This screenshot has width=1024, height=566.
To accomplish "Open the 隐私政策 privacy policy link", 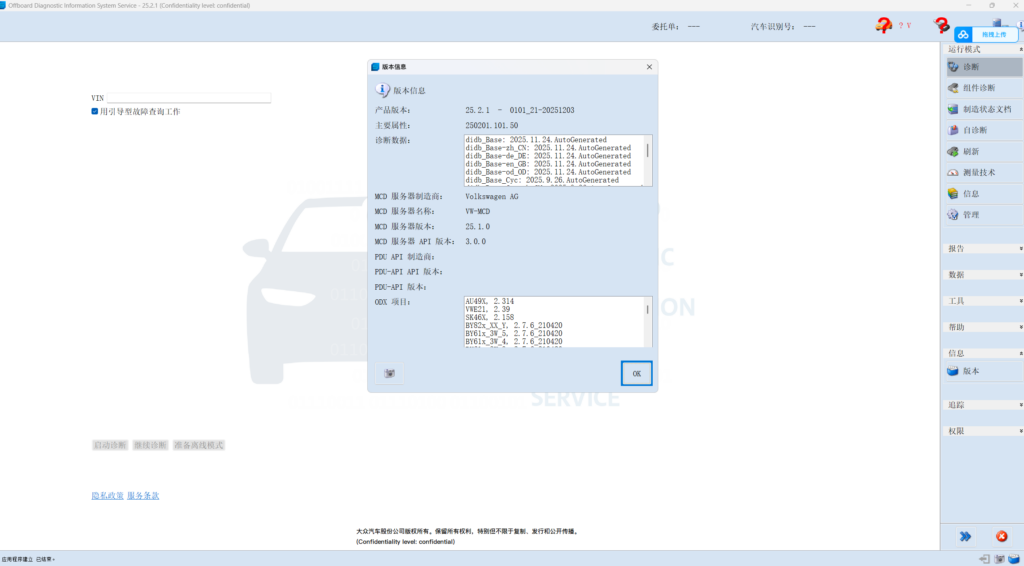I will pyautogui.click(x=107, y=496).
